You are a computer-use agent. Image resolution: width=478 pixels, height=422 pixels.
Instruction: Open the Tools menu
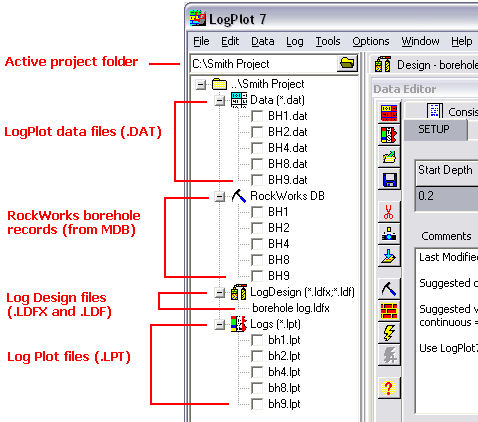pos(328,41)
